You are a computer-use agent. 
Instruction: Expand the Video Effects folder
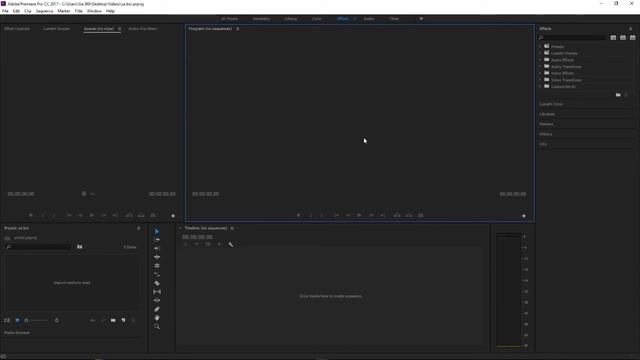click(x=540, y=73)
